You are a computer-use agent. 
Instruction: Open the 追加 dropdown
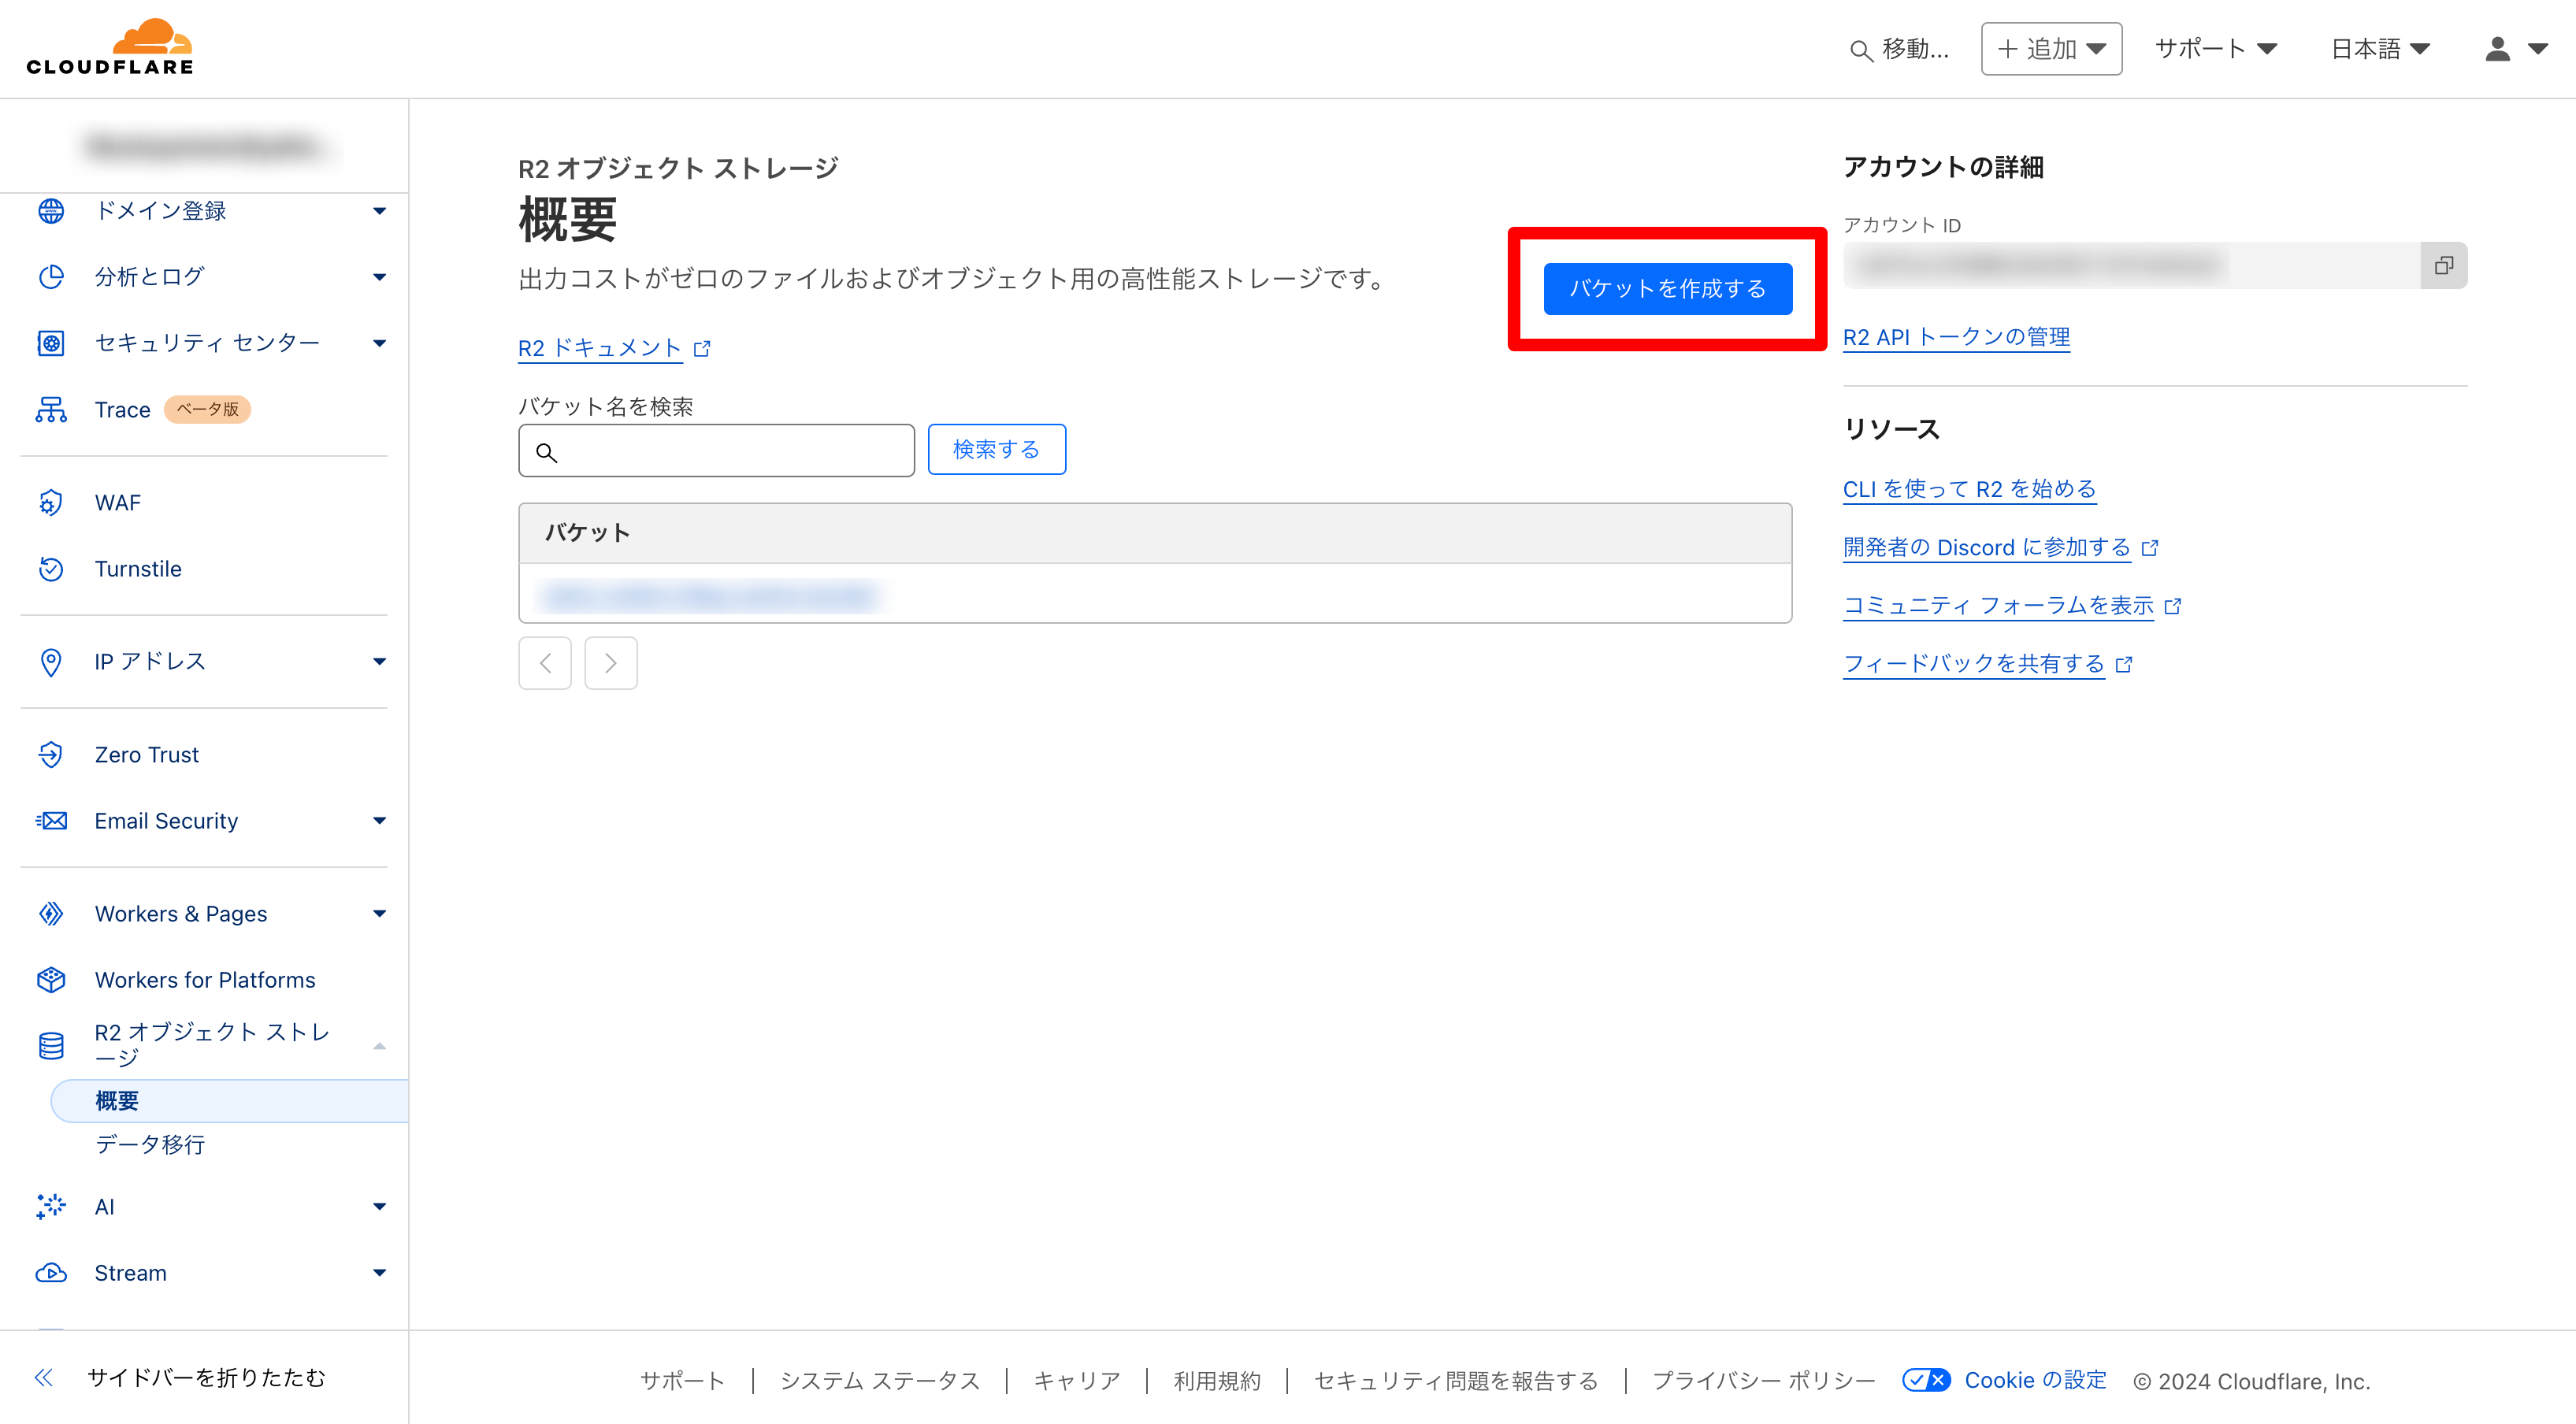click(x=2051, y=49)
